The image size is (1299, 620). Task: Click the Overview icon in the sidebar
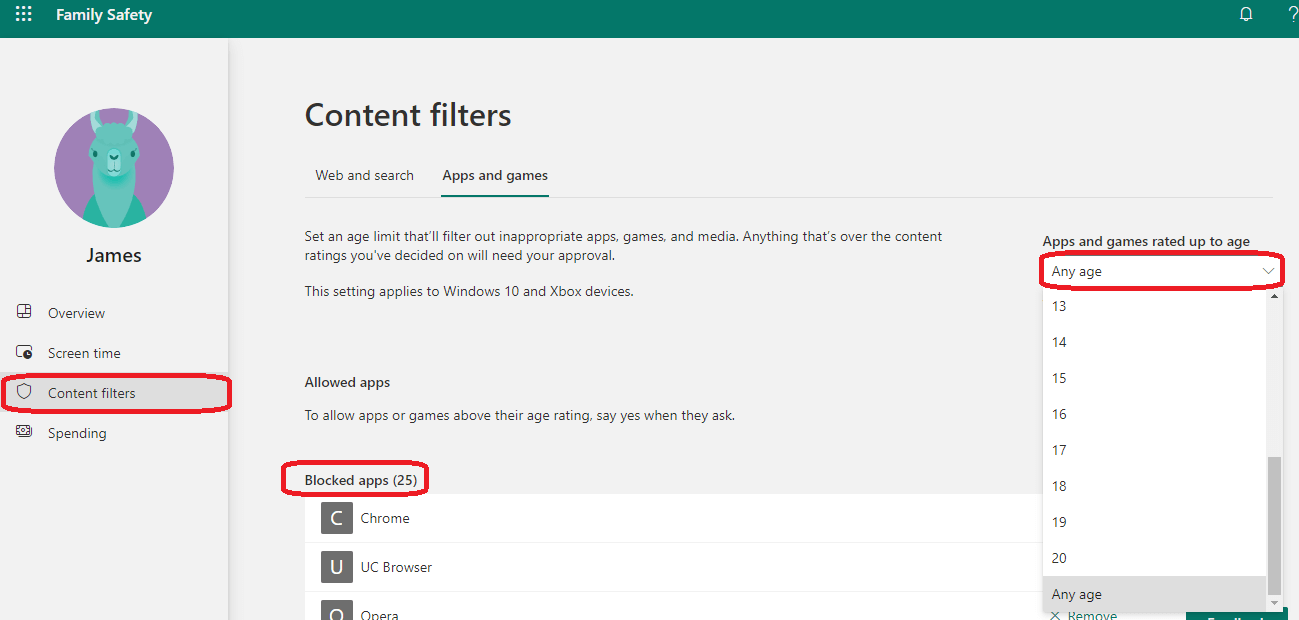25,312
